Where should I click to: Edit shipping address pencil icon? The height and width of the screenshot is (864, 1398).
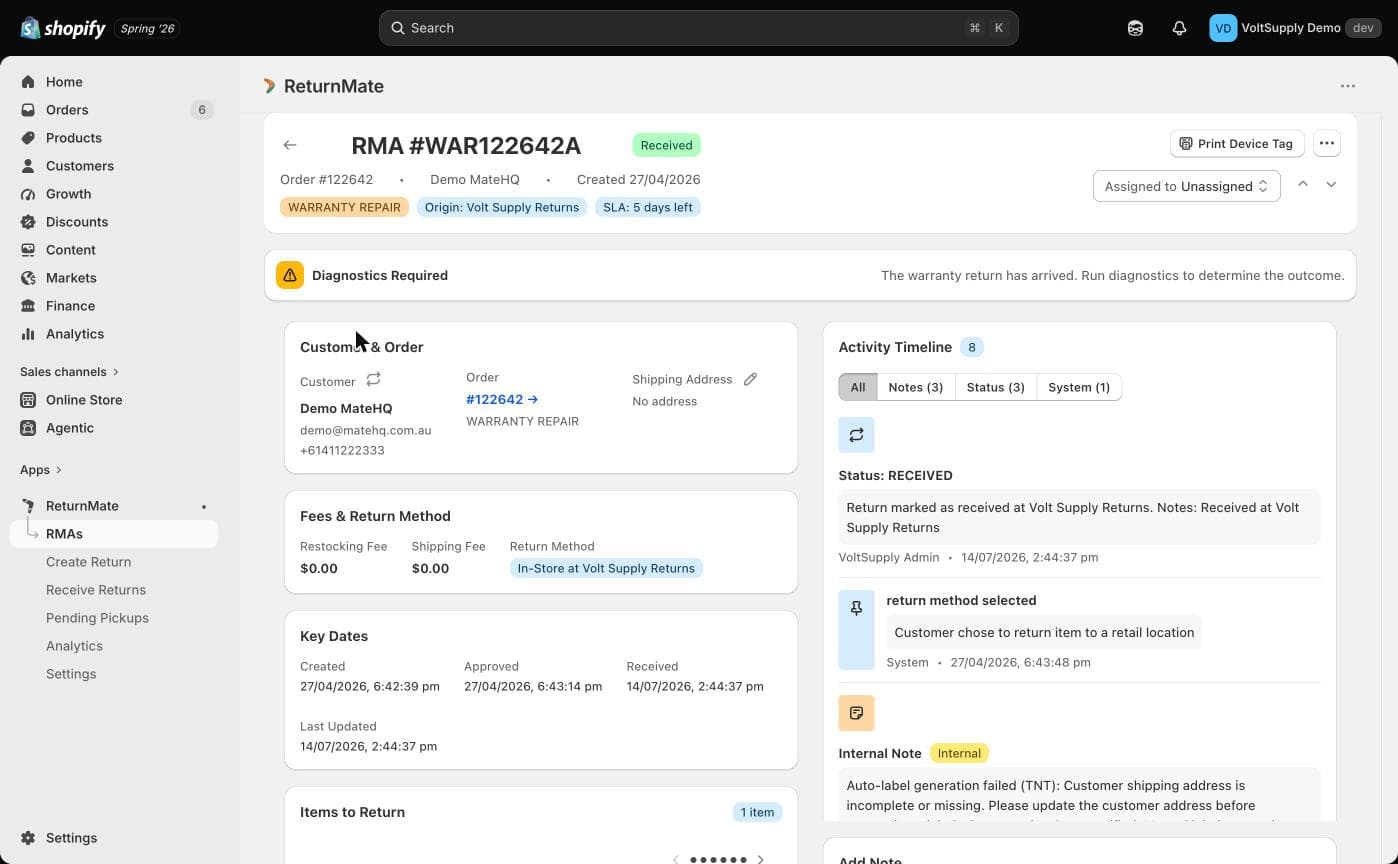coord(750,379)
